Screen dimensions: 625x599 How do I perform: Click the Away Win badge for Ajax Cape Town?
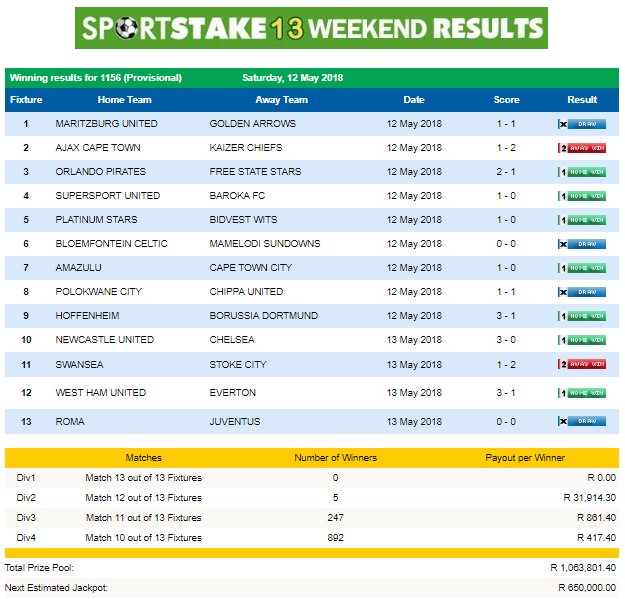(x=582, y=148)
